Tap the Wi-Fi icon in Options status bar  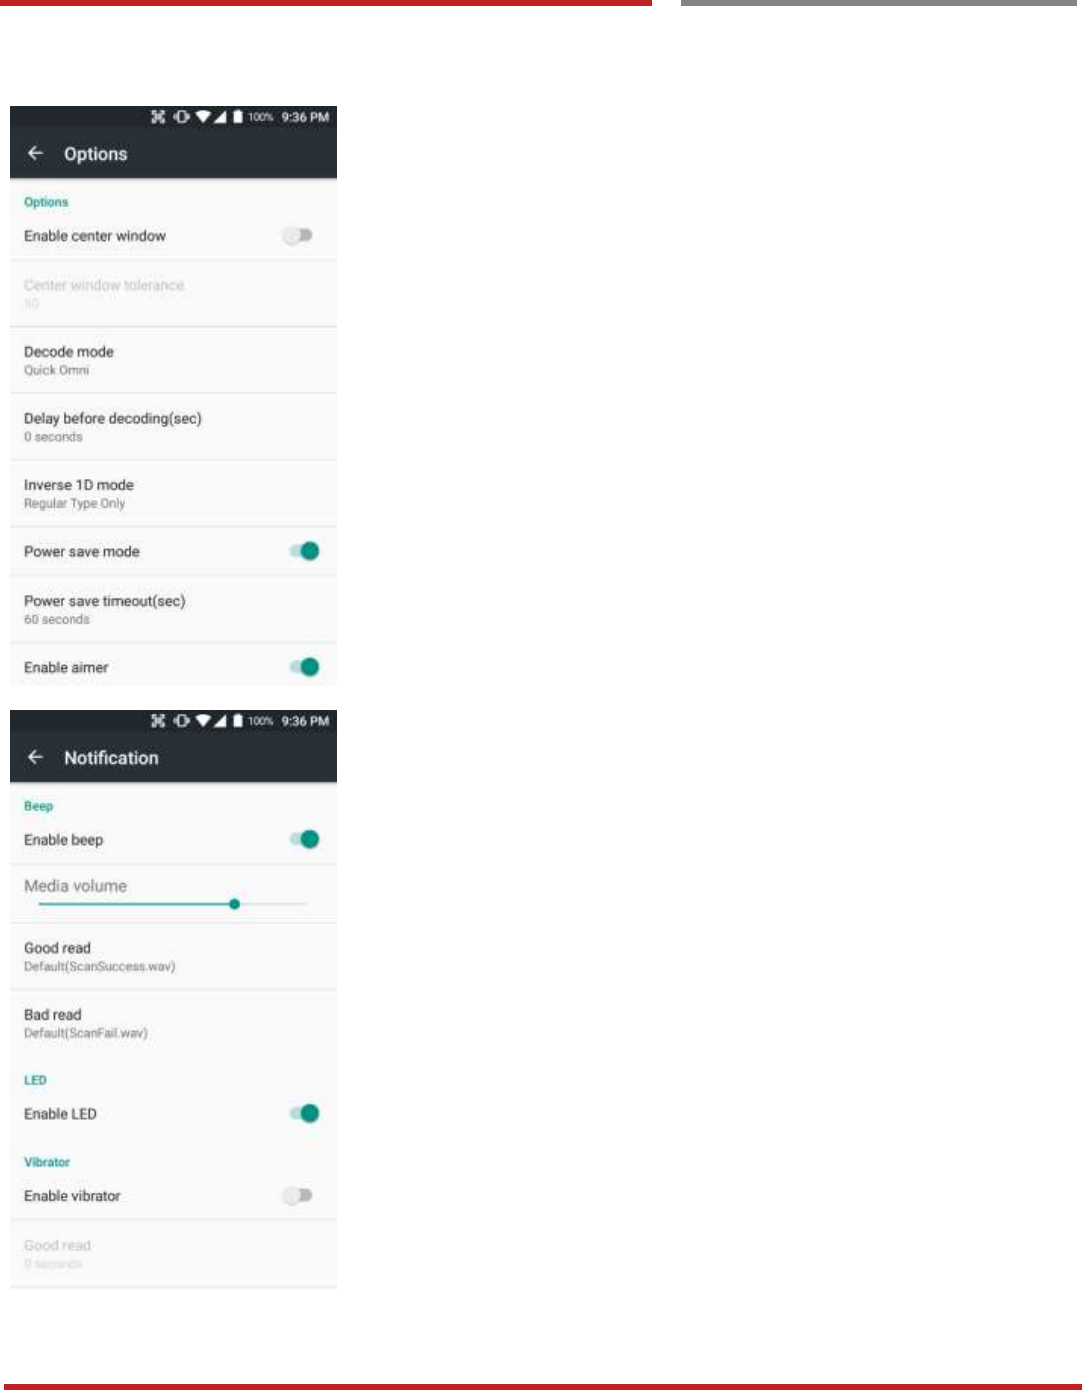pyautogui.click(x=203, y=117)
